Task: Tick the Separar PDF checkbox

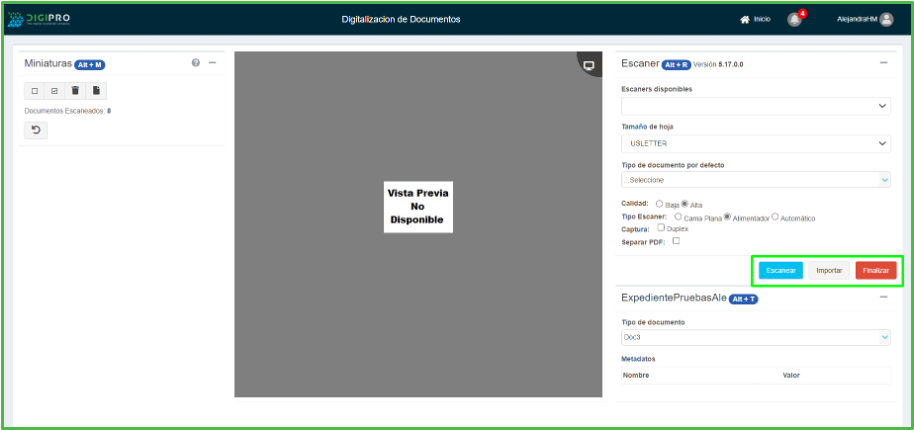Action: (x=676, y=241)
